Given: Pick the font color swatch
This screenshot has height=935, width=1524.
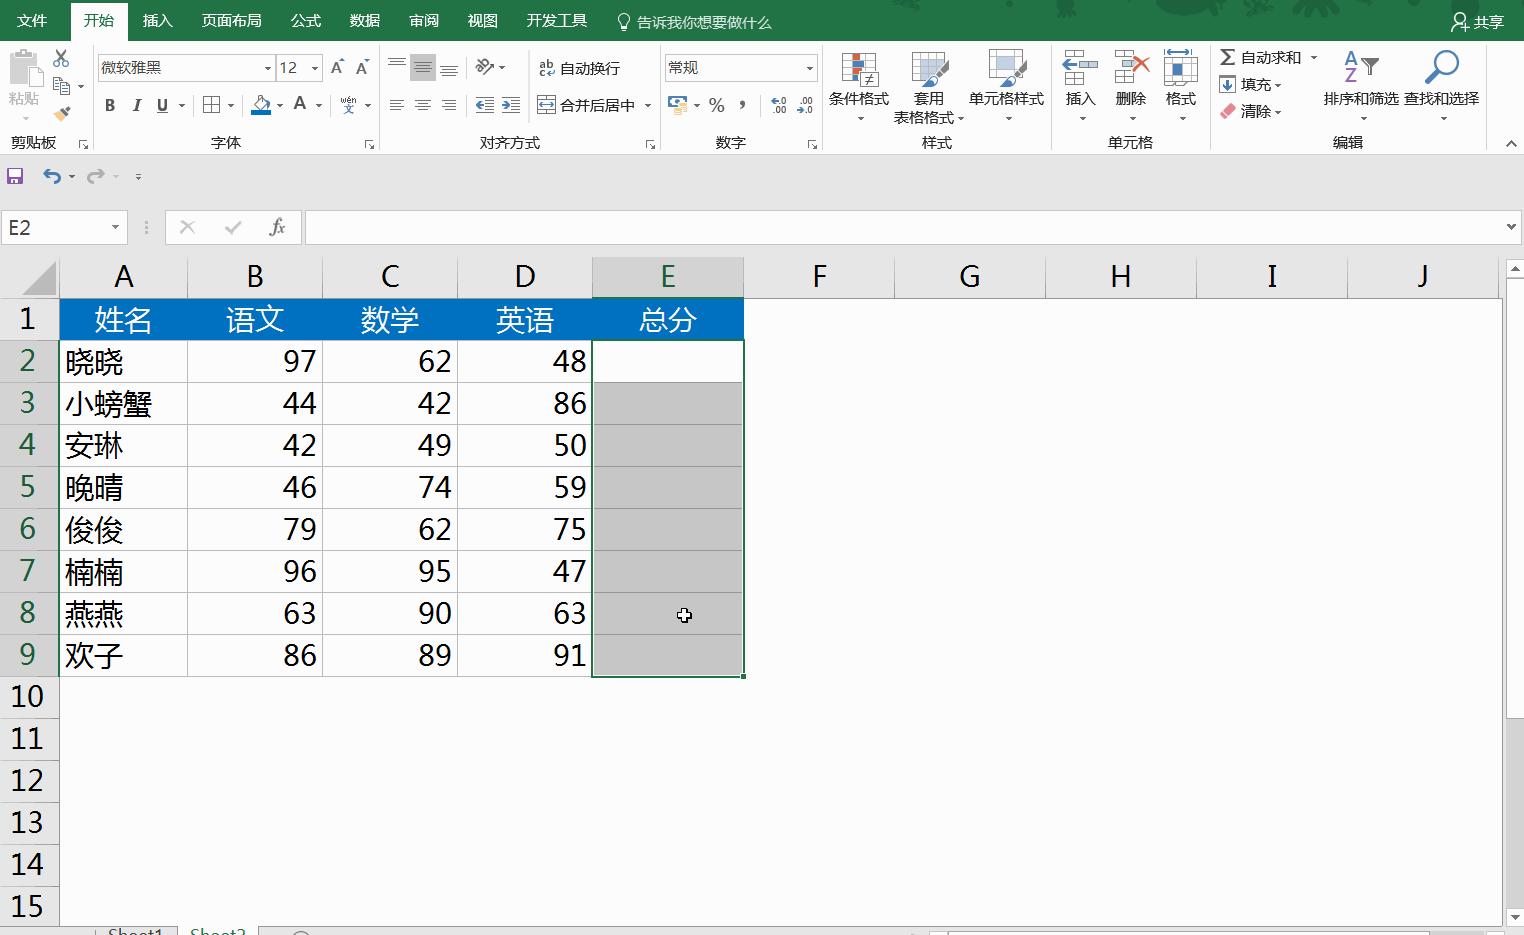Looking at the screenshot, I should coord(300,105).
